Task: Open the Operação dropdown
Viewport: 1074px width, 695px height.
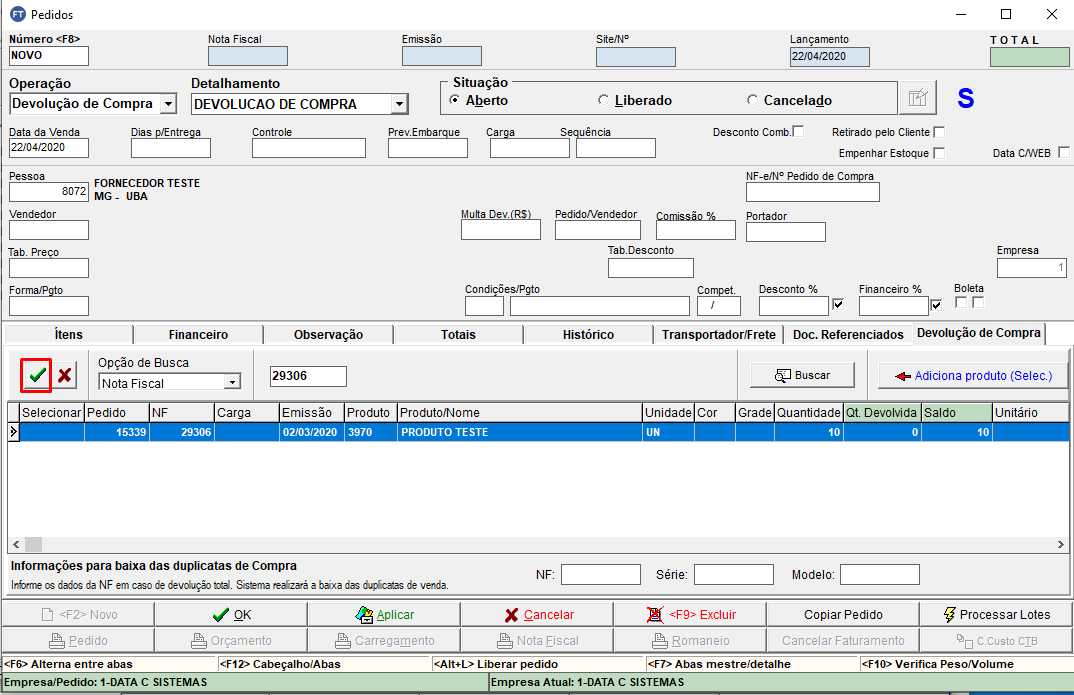Action: click(x=168, y=104)
